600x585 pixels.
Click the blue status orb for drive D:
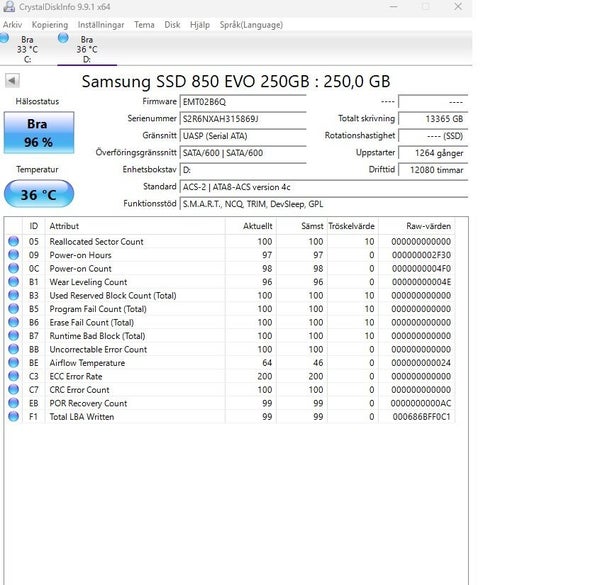[63, 37]
